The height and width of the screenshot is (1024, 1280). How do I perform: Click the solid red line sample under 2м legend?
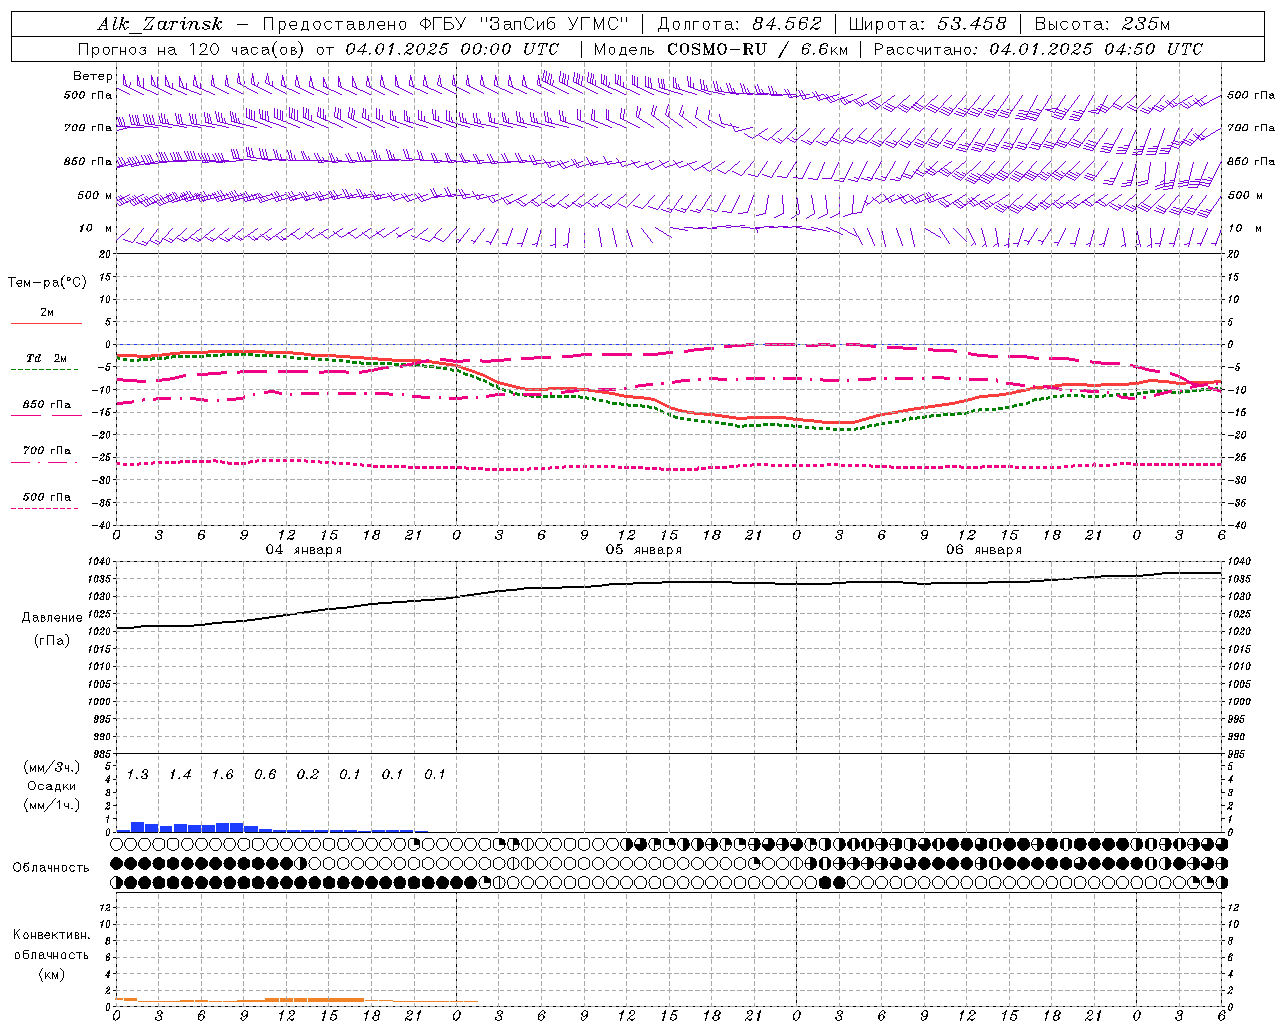(46, 324)
